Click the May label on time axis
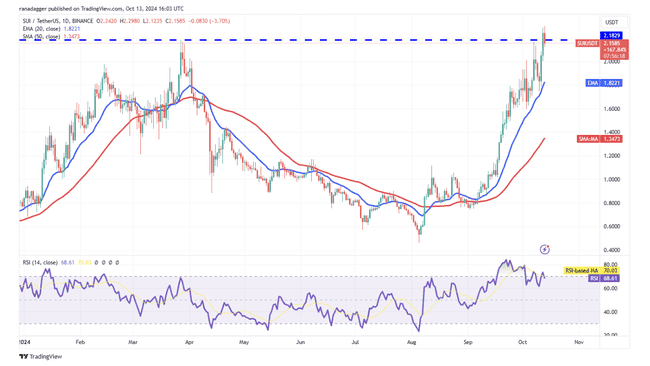Image resolution: width=650 pixels, height=366 pixels. 244,342
